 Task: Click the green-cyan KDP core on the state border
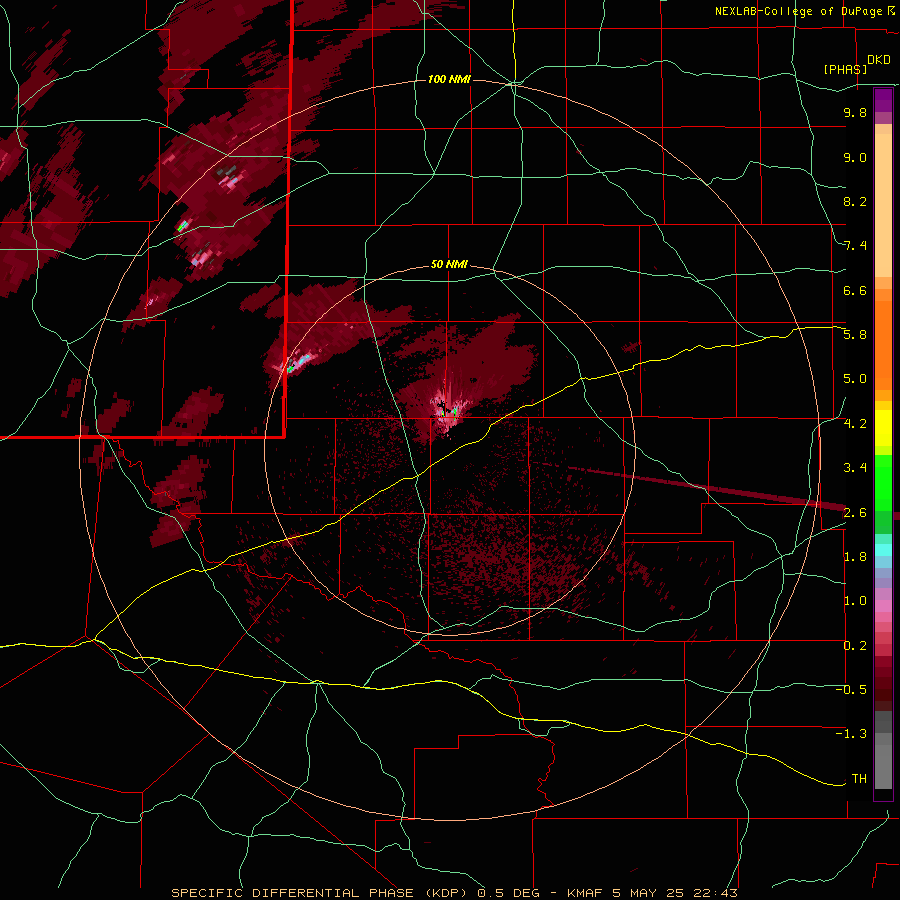[298, 362]
